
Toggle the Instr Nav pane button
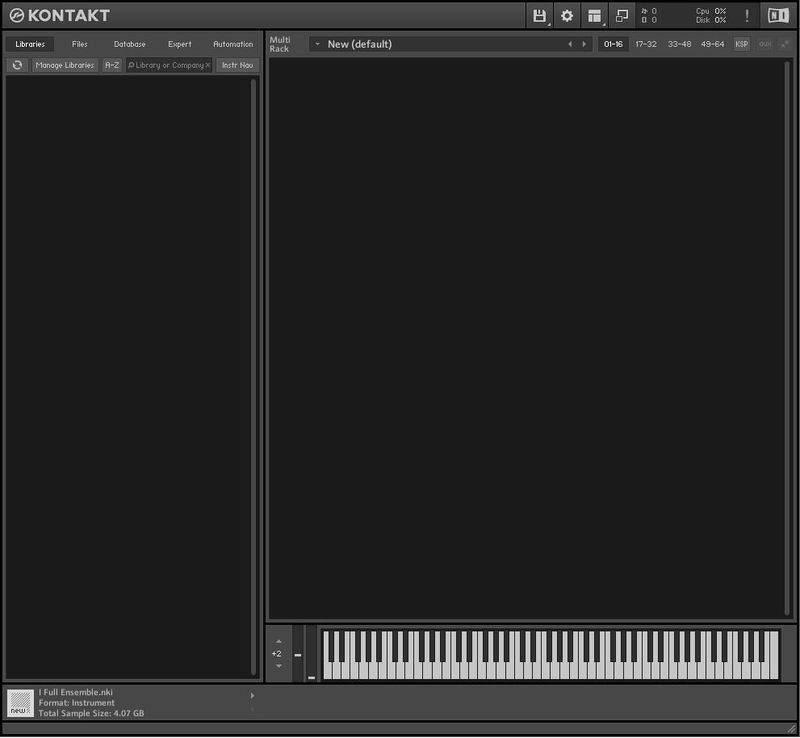tap(237, 65)
